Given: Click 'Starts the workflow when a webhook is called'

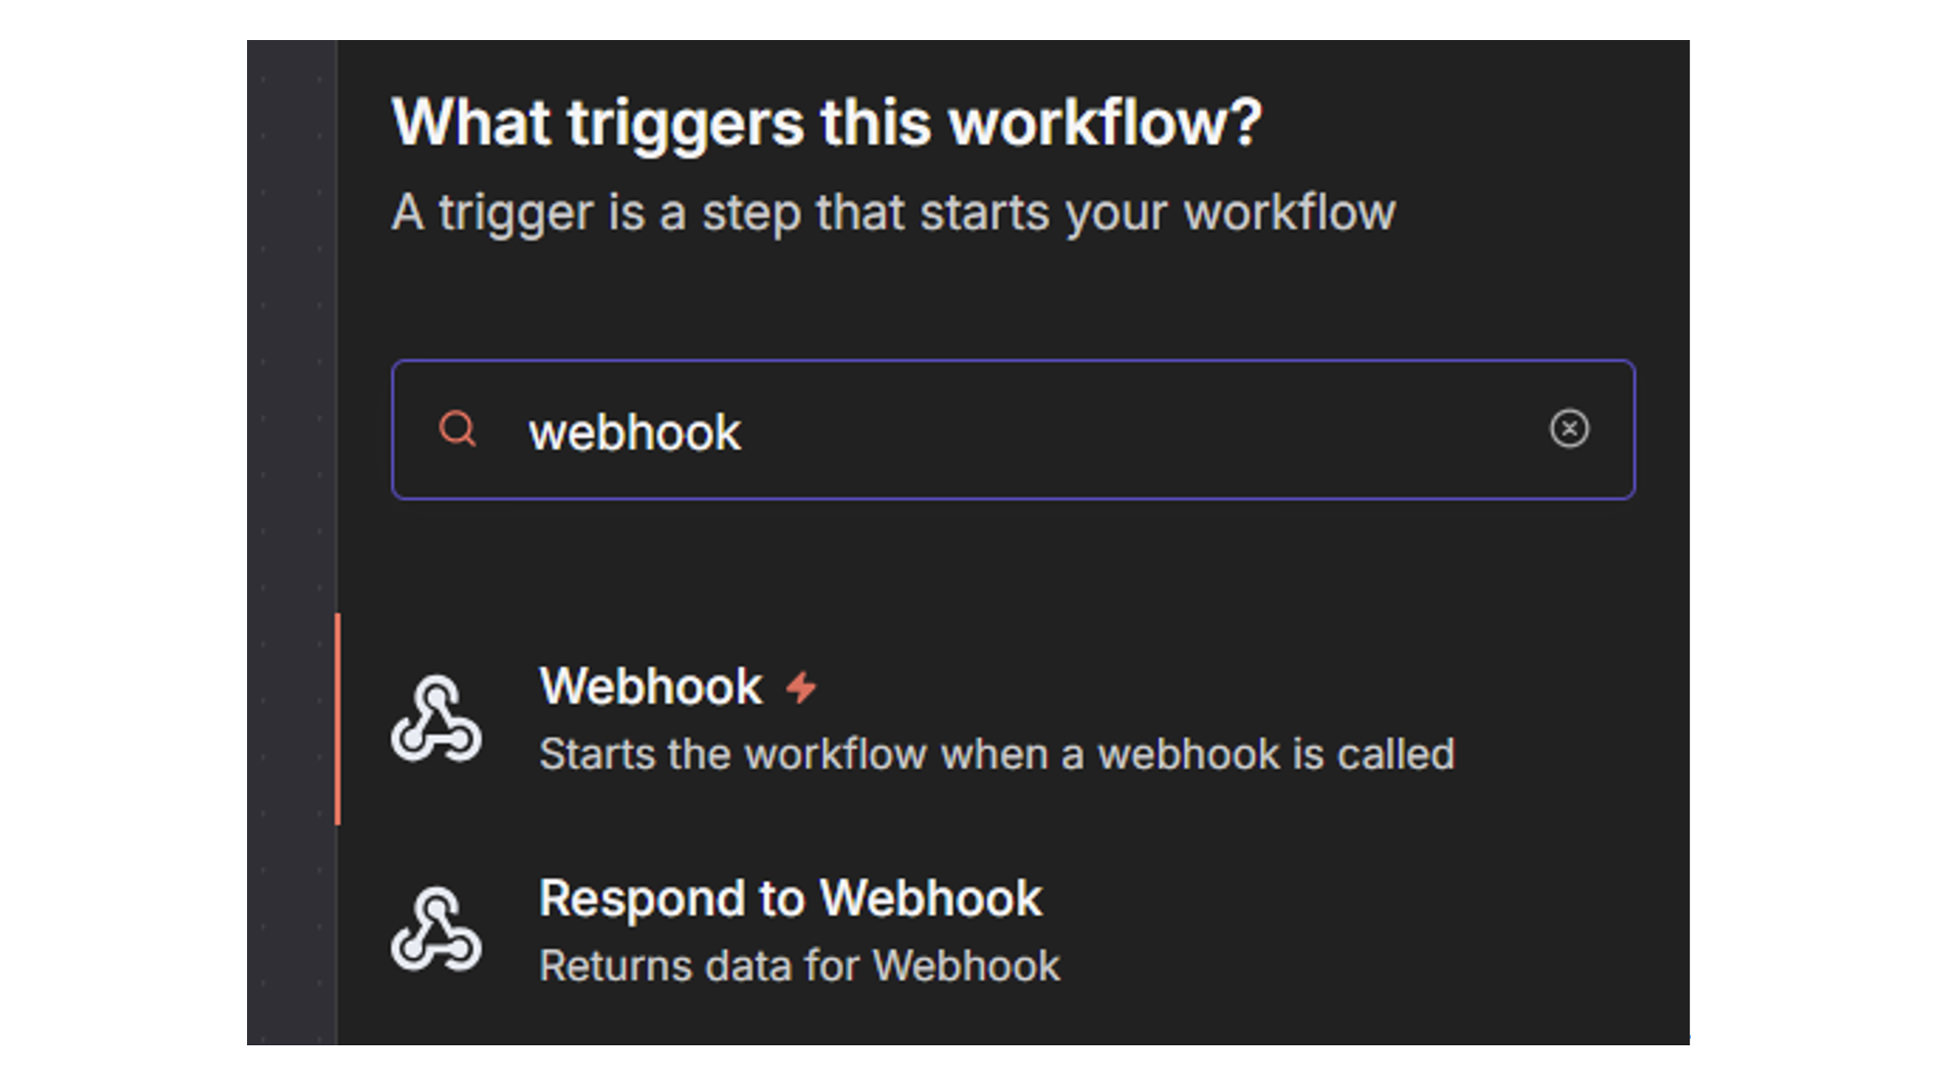Looking at the screenshot, I should (x=996, y=755).
